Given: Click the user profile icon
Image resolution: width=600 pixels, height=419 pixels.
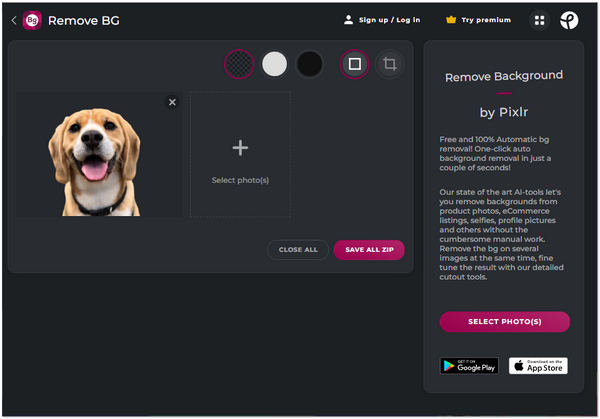Looking at the screenshot, I should pos(348,20).
